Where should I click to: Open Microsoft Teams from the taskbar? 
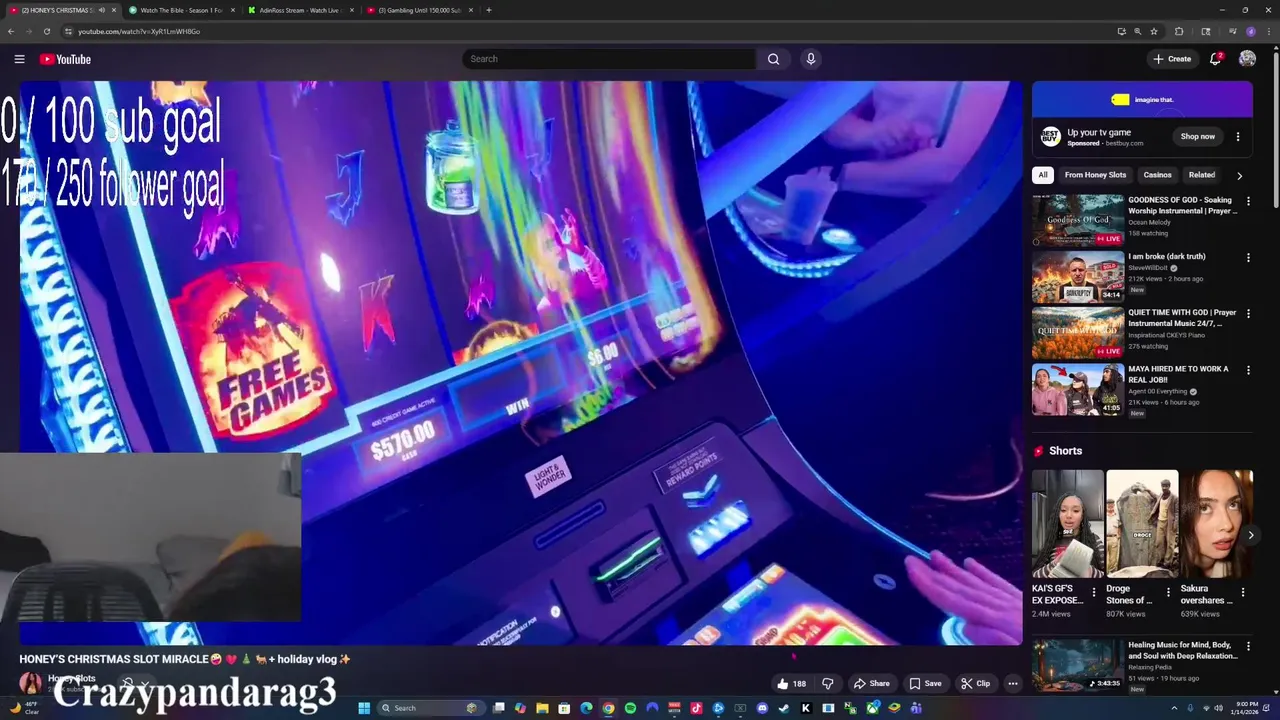[x=916, y=708]
